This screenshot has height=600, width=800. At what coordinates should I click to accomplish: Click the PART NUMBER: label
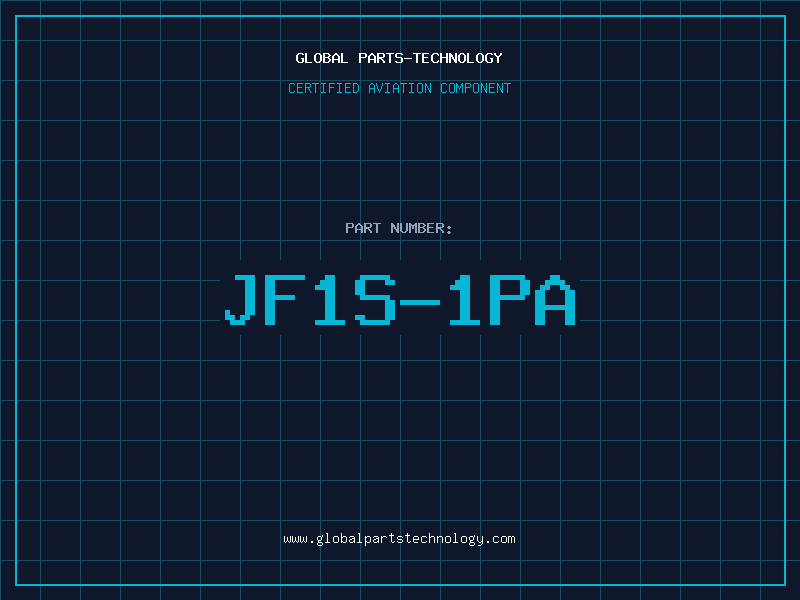[399, 228]
